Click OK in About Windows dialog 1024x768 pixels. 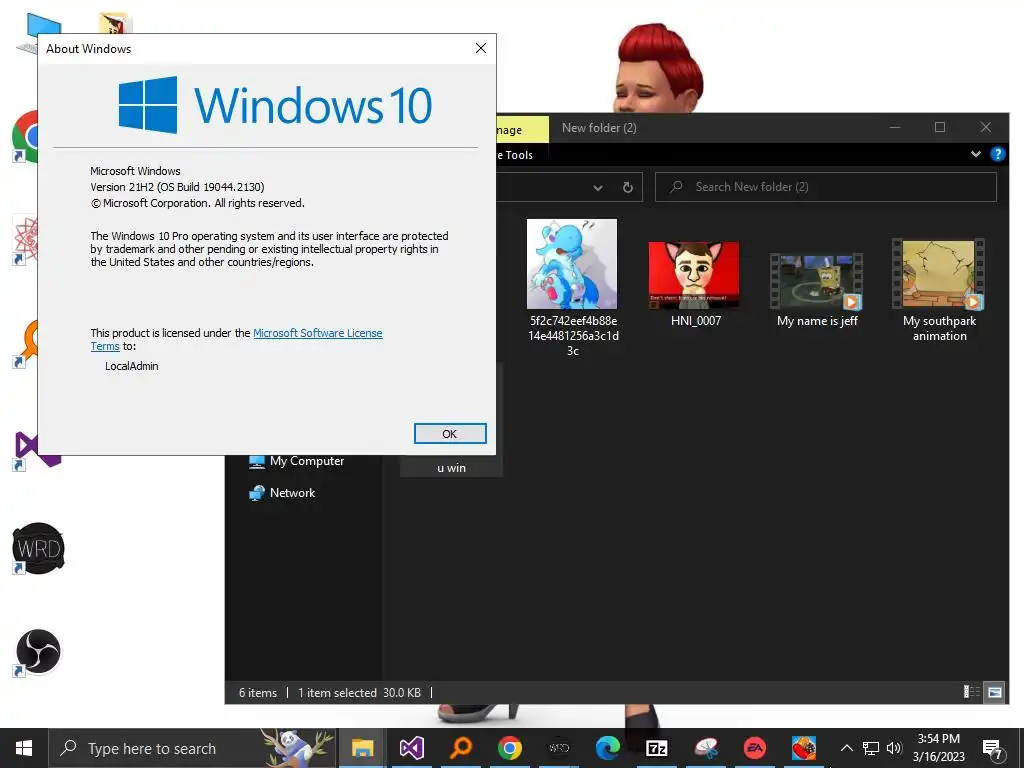point(450,434)
